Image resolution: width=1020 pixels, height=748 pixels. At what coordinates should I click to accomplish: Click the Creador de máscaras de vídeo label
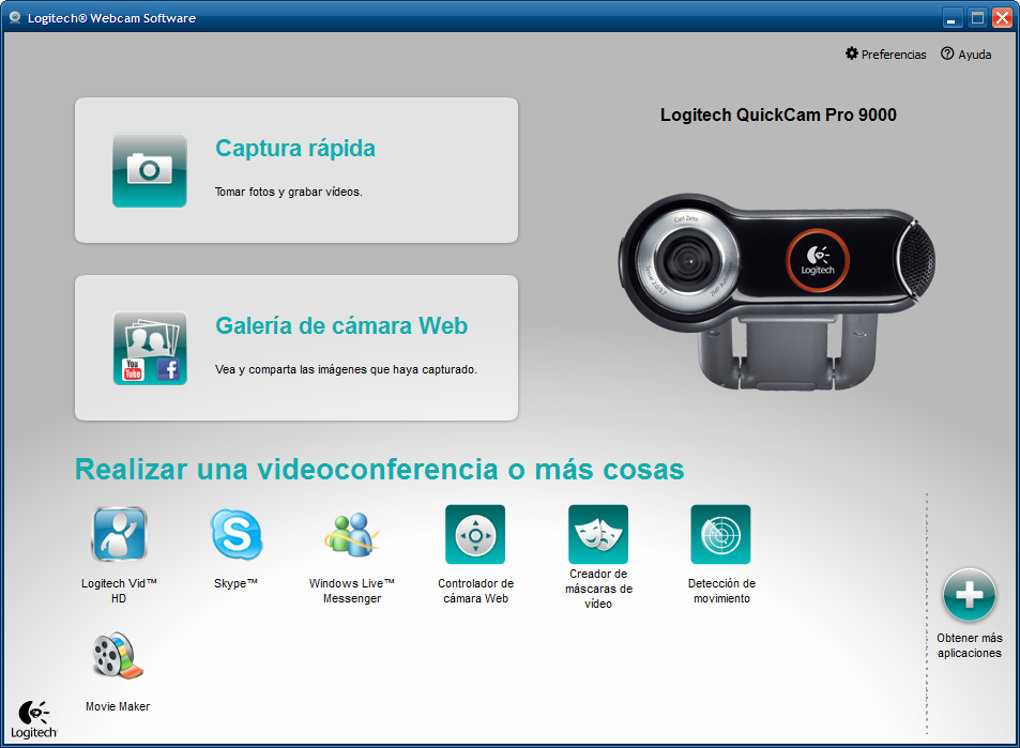coord(598,589)
